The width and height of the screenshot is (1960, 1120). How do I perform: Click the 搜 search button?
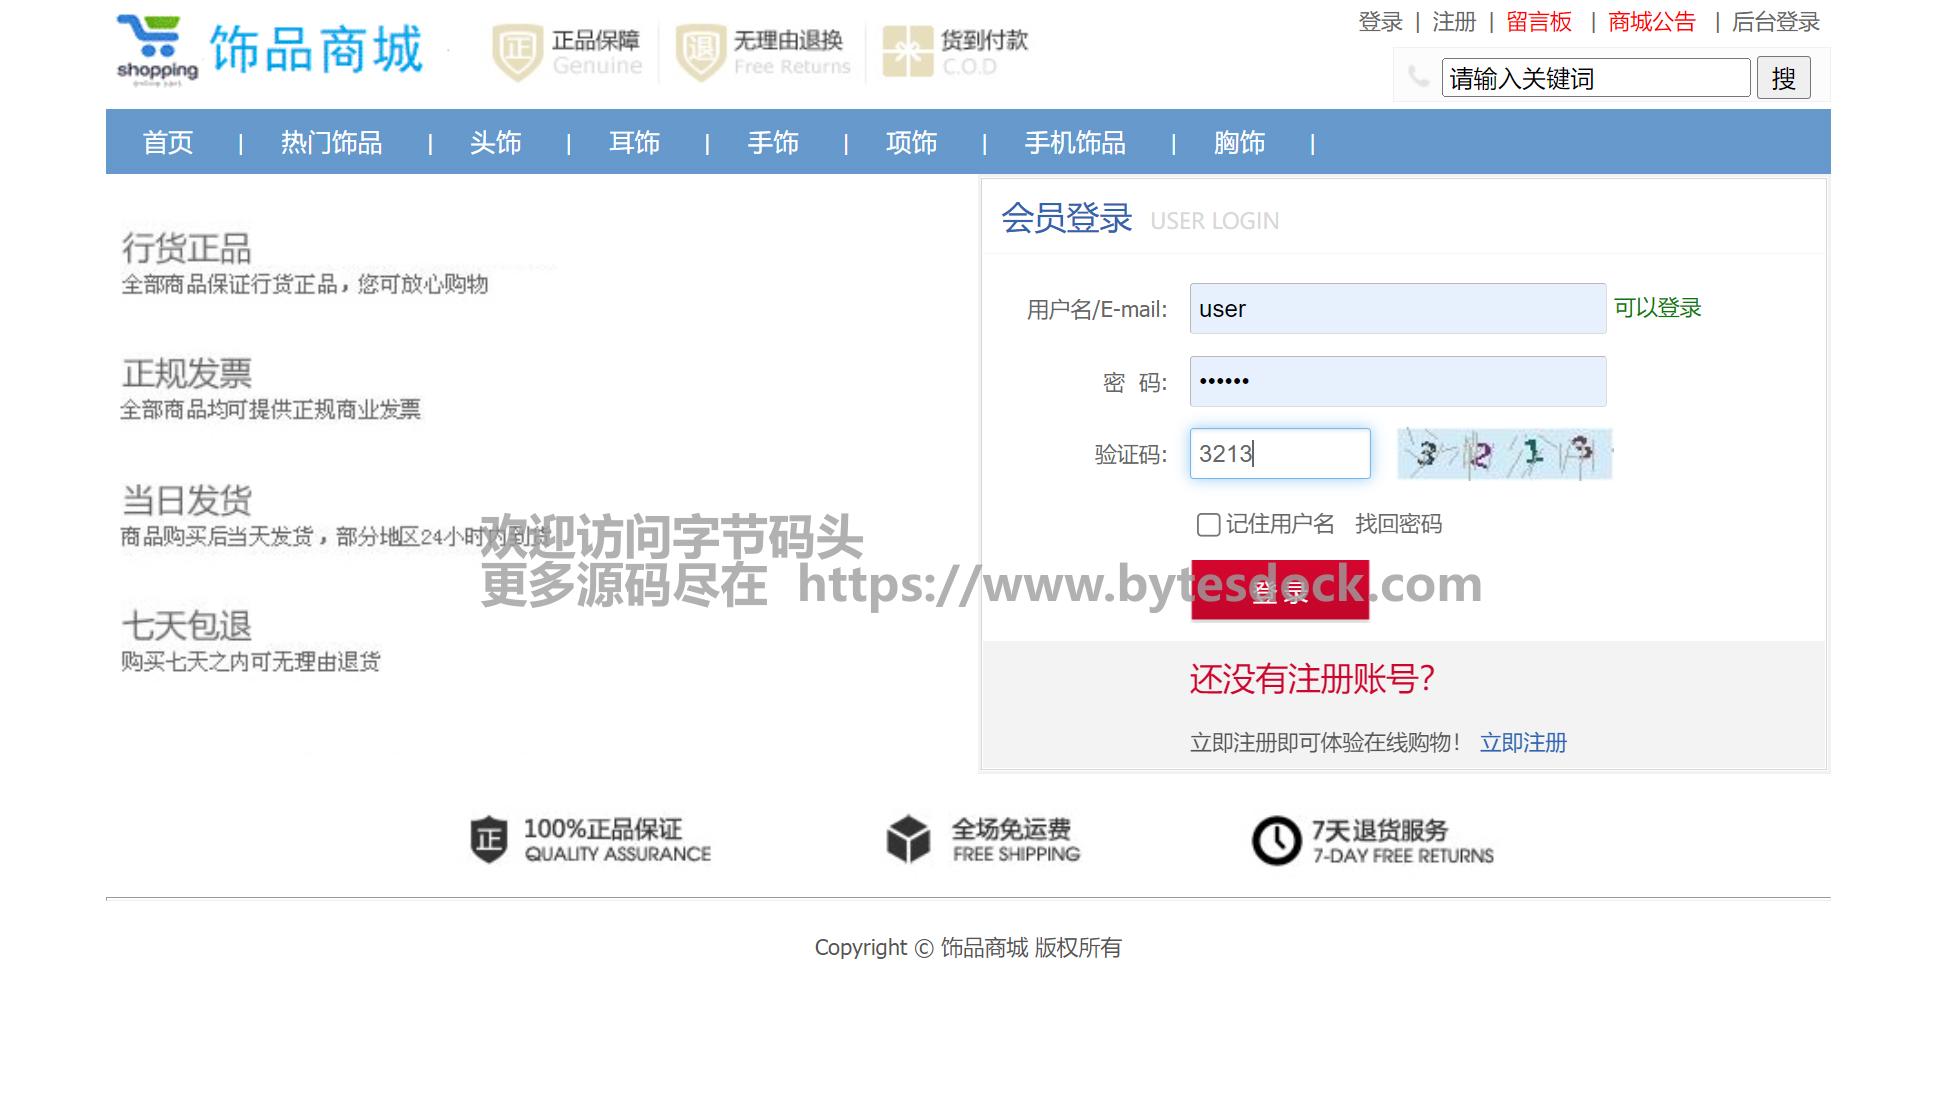pyautogui.click(x=1783, y=79)
